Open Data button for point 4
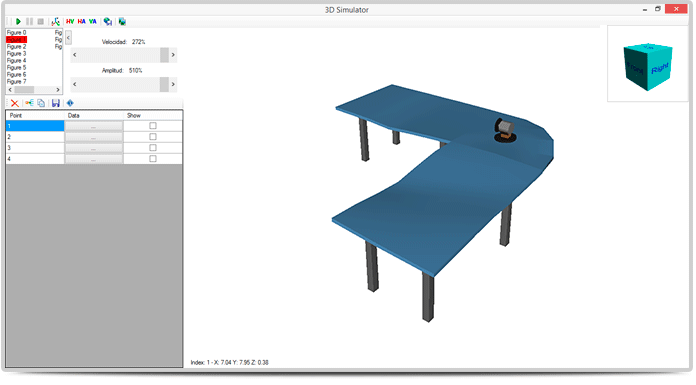 pyautogui.click(x=94, y=159)
